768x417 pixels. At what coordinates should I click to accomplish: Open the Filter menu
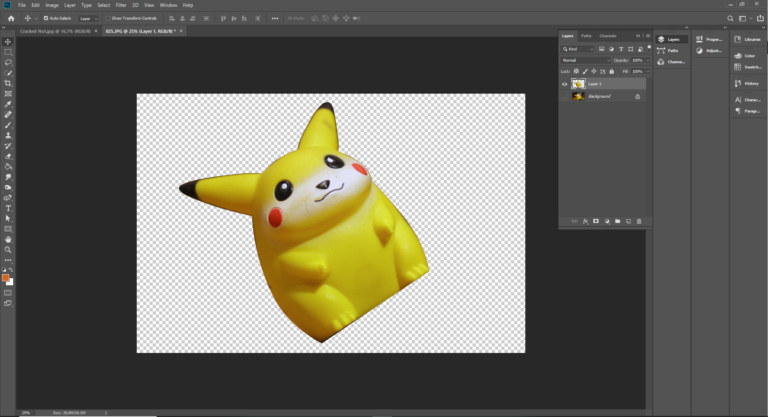click(120, 5)
